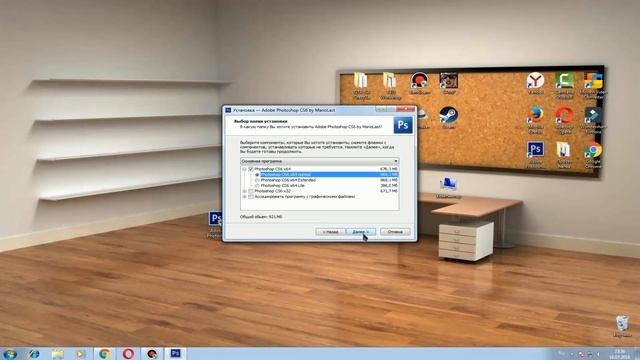Select the folder next to the Photoshop shortcut
This screenshot has height=360, width=640.
pos(564,155)
